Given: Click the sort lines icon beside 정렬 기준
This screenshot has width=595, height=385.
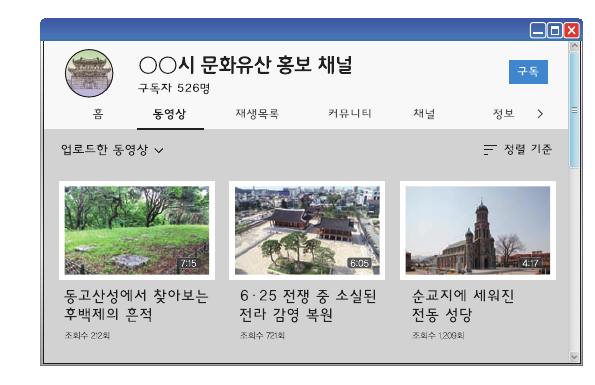Looking at the screenshot, I should click(x=490, y=150).
